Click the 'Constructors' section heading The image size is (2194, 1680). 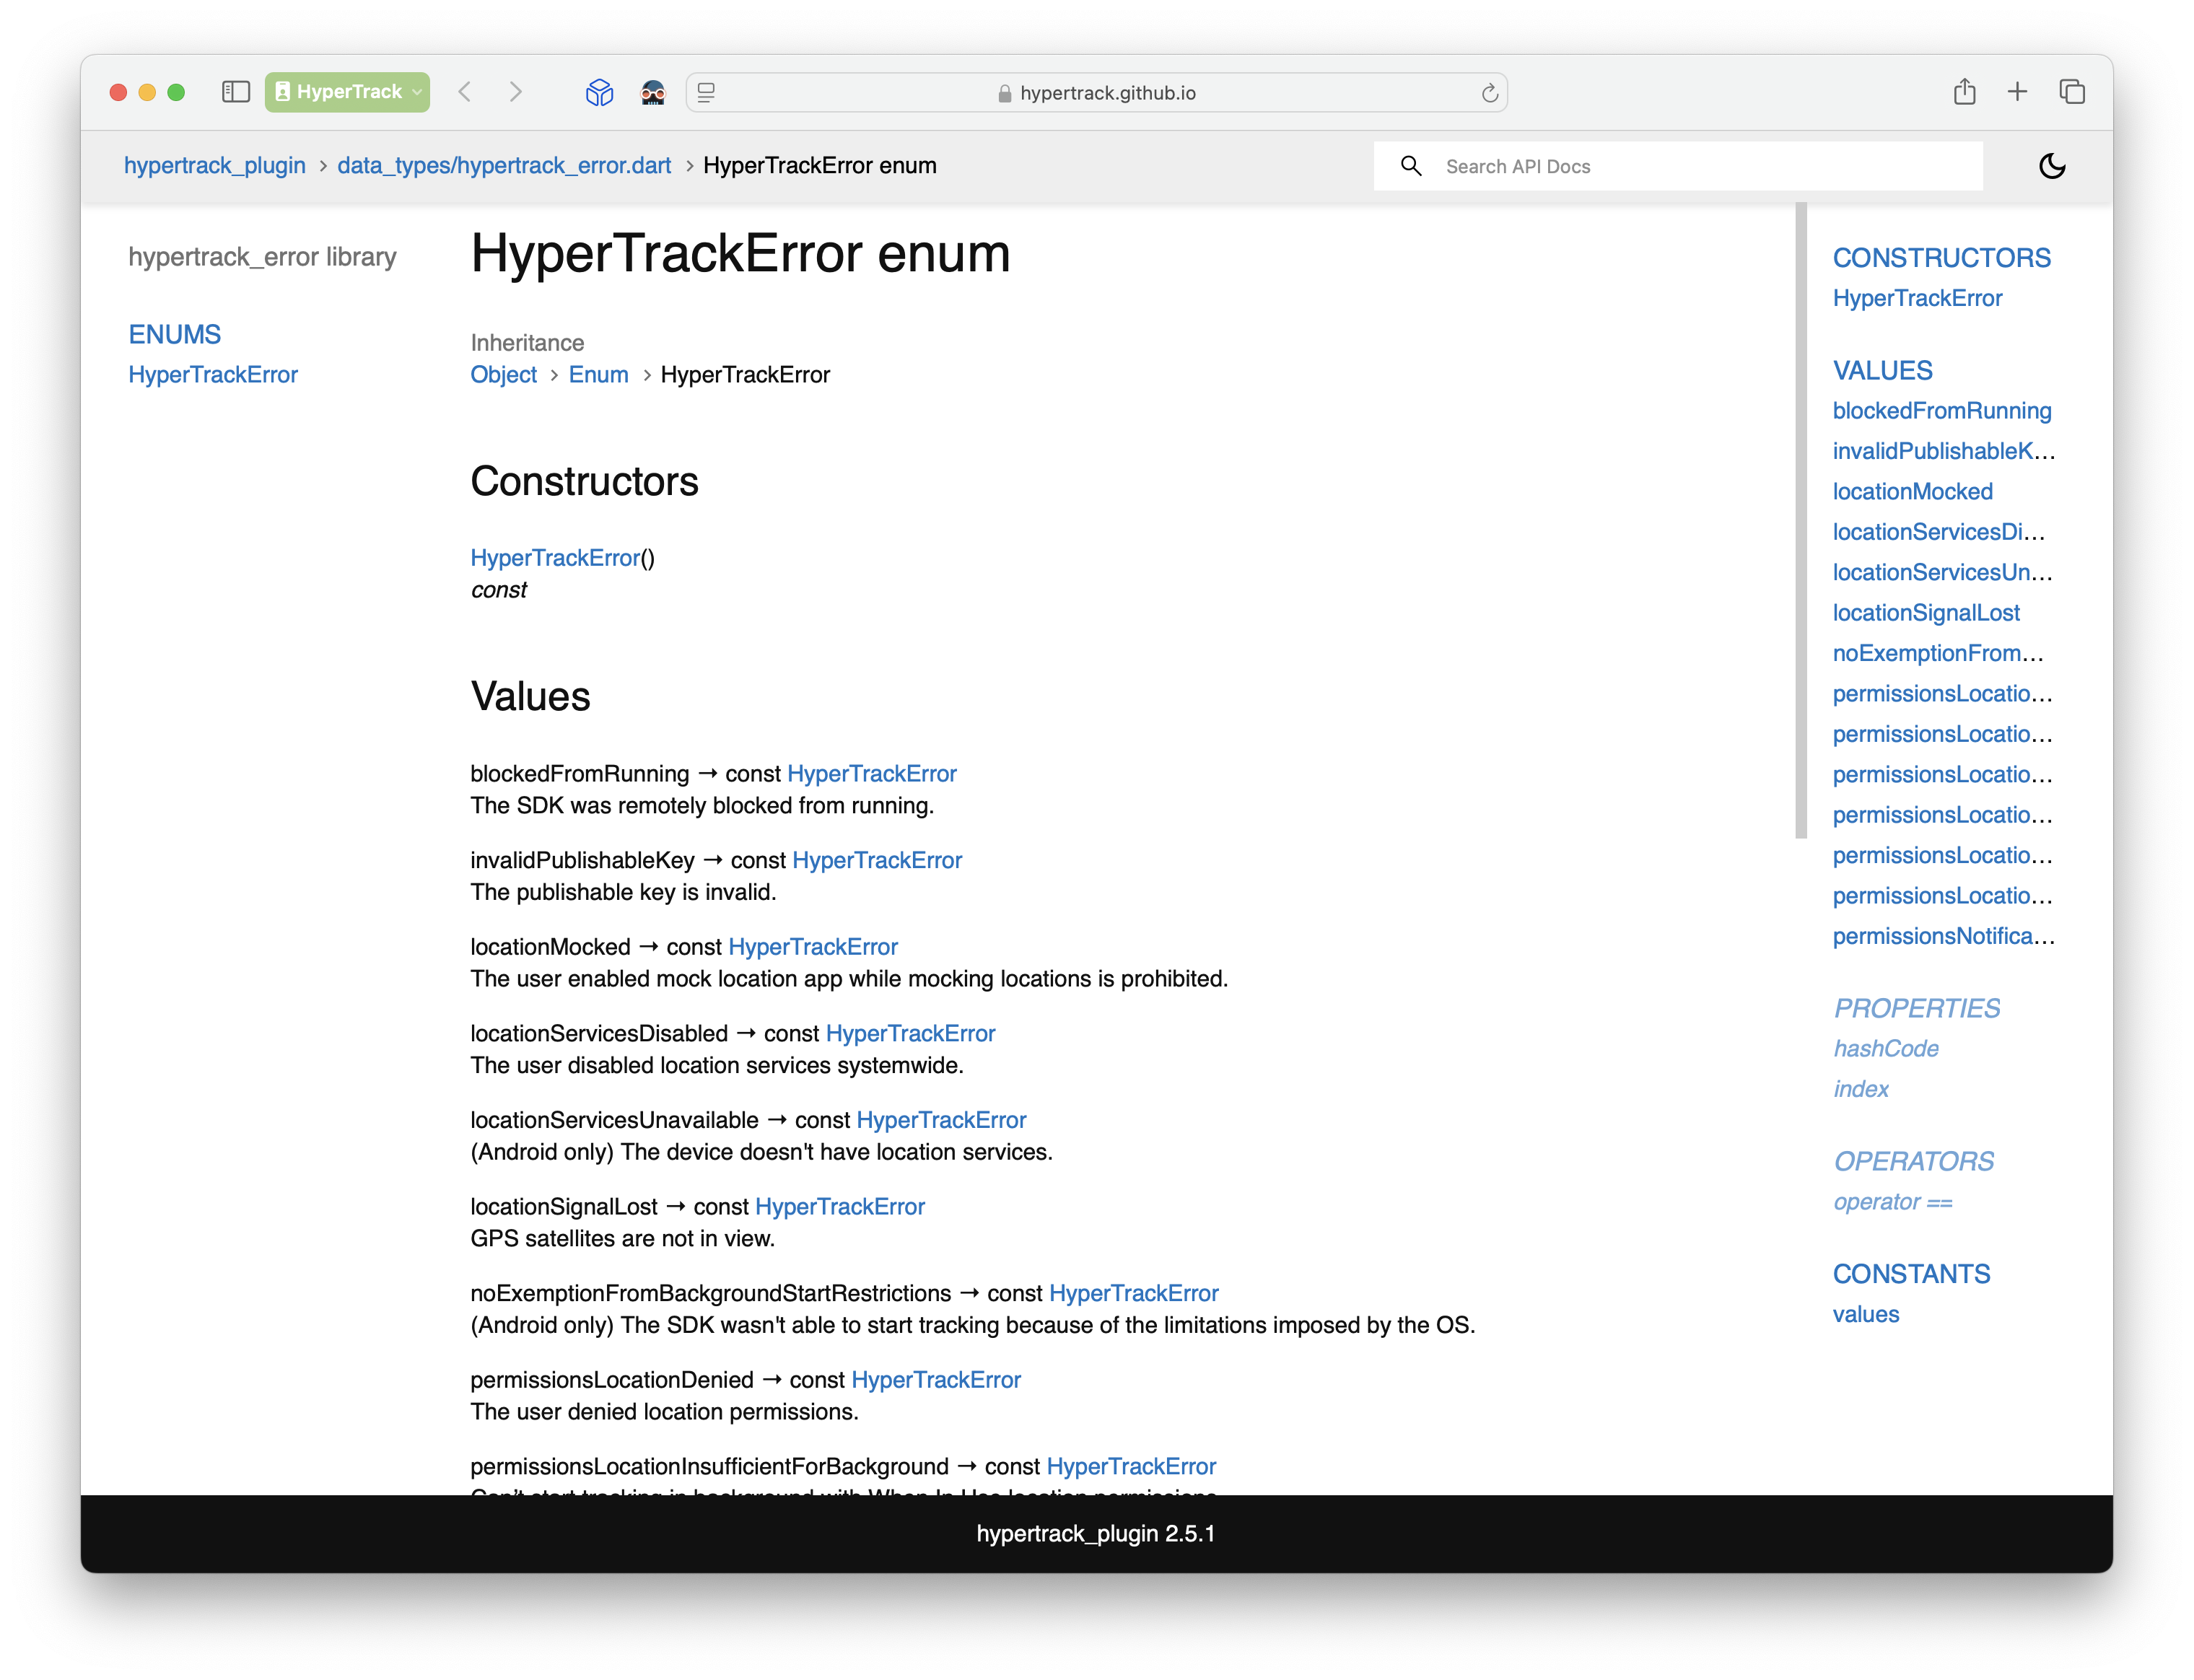pos(584,481)
